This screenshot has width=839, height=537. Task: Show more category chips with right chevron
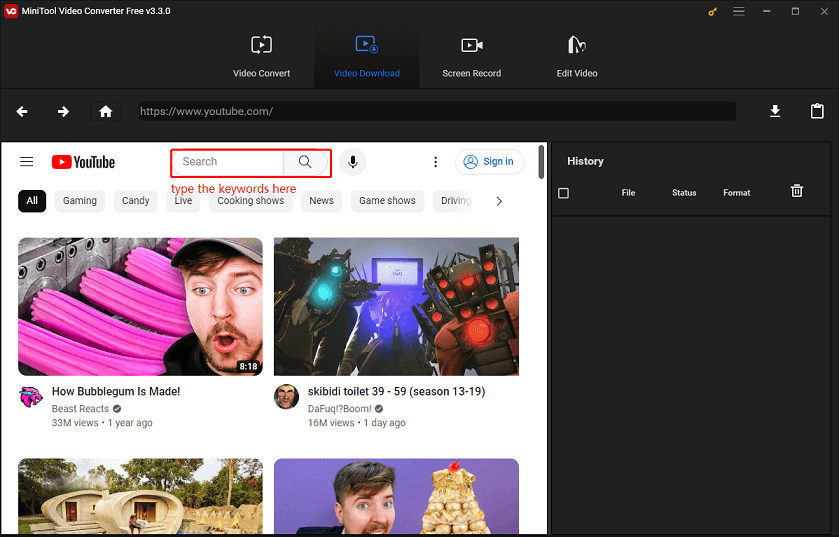pyautogui.click(x=499, y=201)
